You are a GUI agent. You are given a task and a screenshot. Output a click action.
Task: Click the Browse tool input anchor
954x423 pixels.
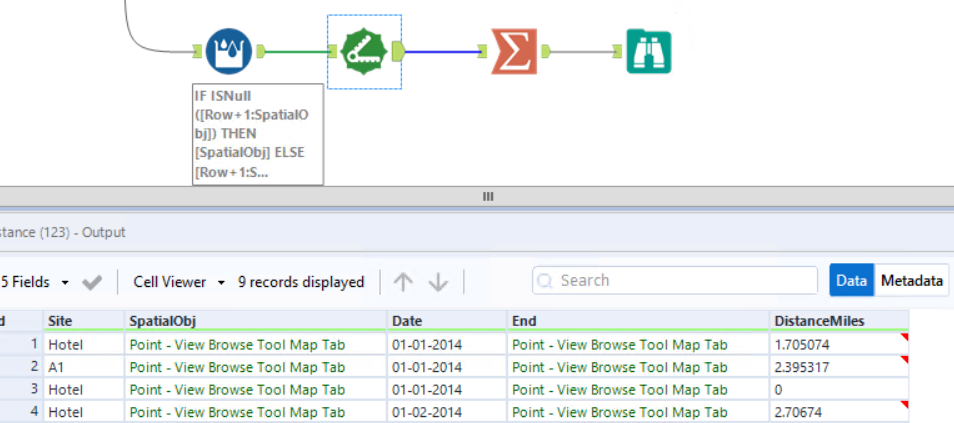point(618,51)
